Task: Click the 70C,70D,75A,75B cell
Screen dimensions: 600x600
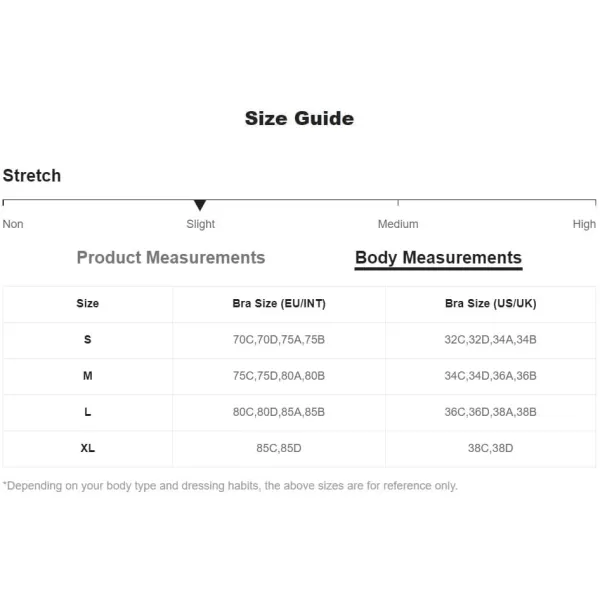Action: [x=279, y=339]
